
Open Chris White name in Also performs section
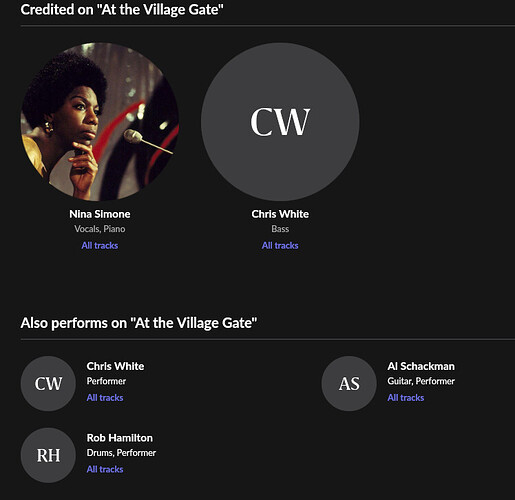115,366
